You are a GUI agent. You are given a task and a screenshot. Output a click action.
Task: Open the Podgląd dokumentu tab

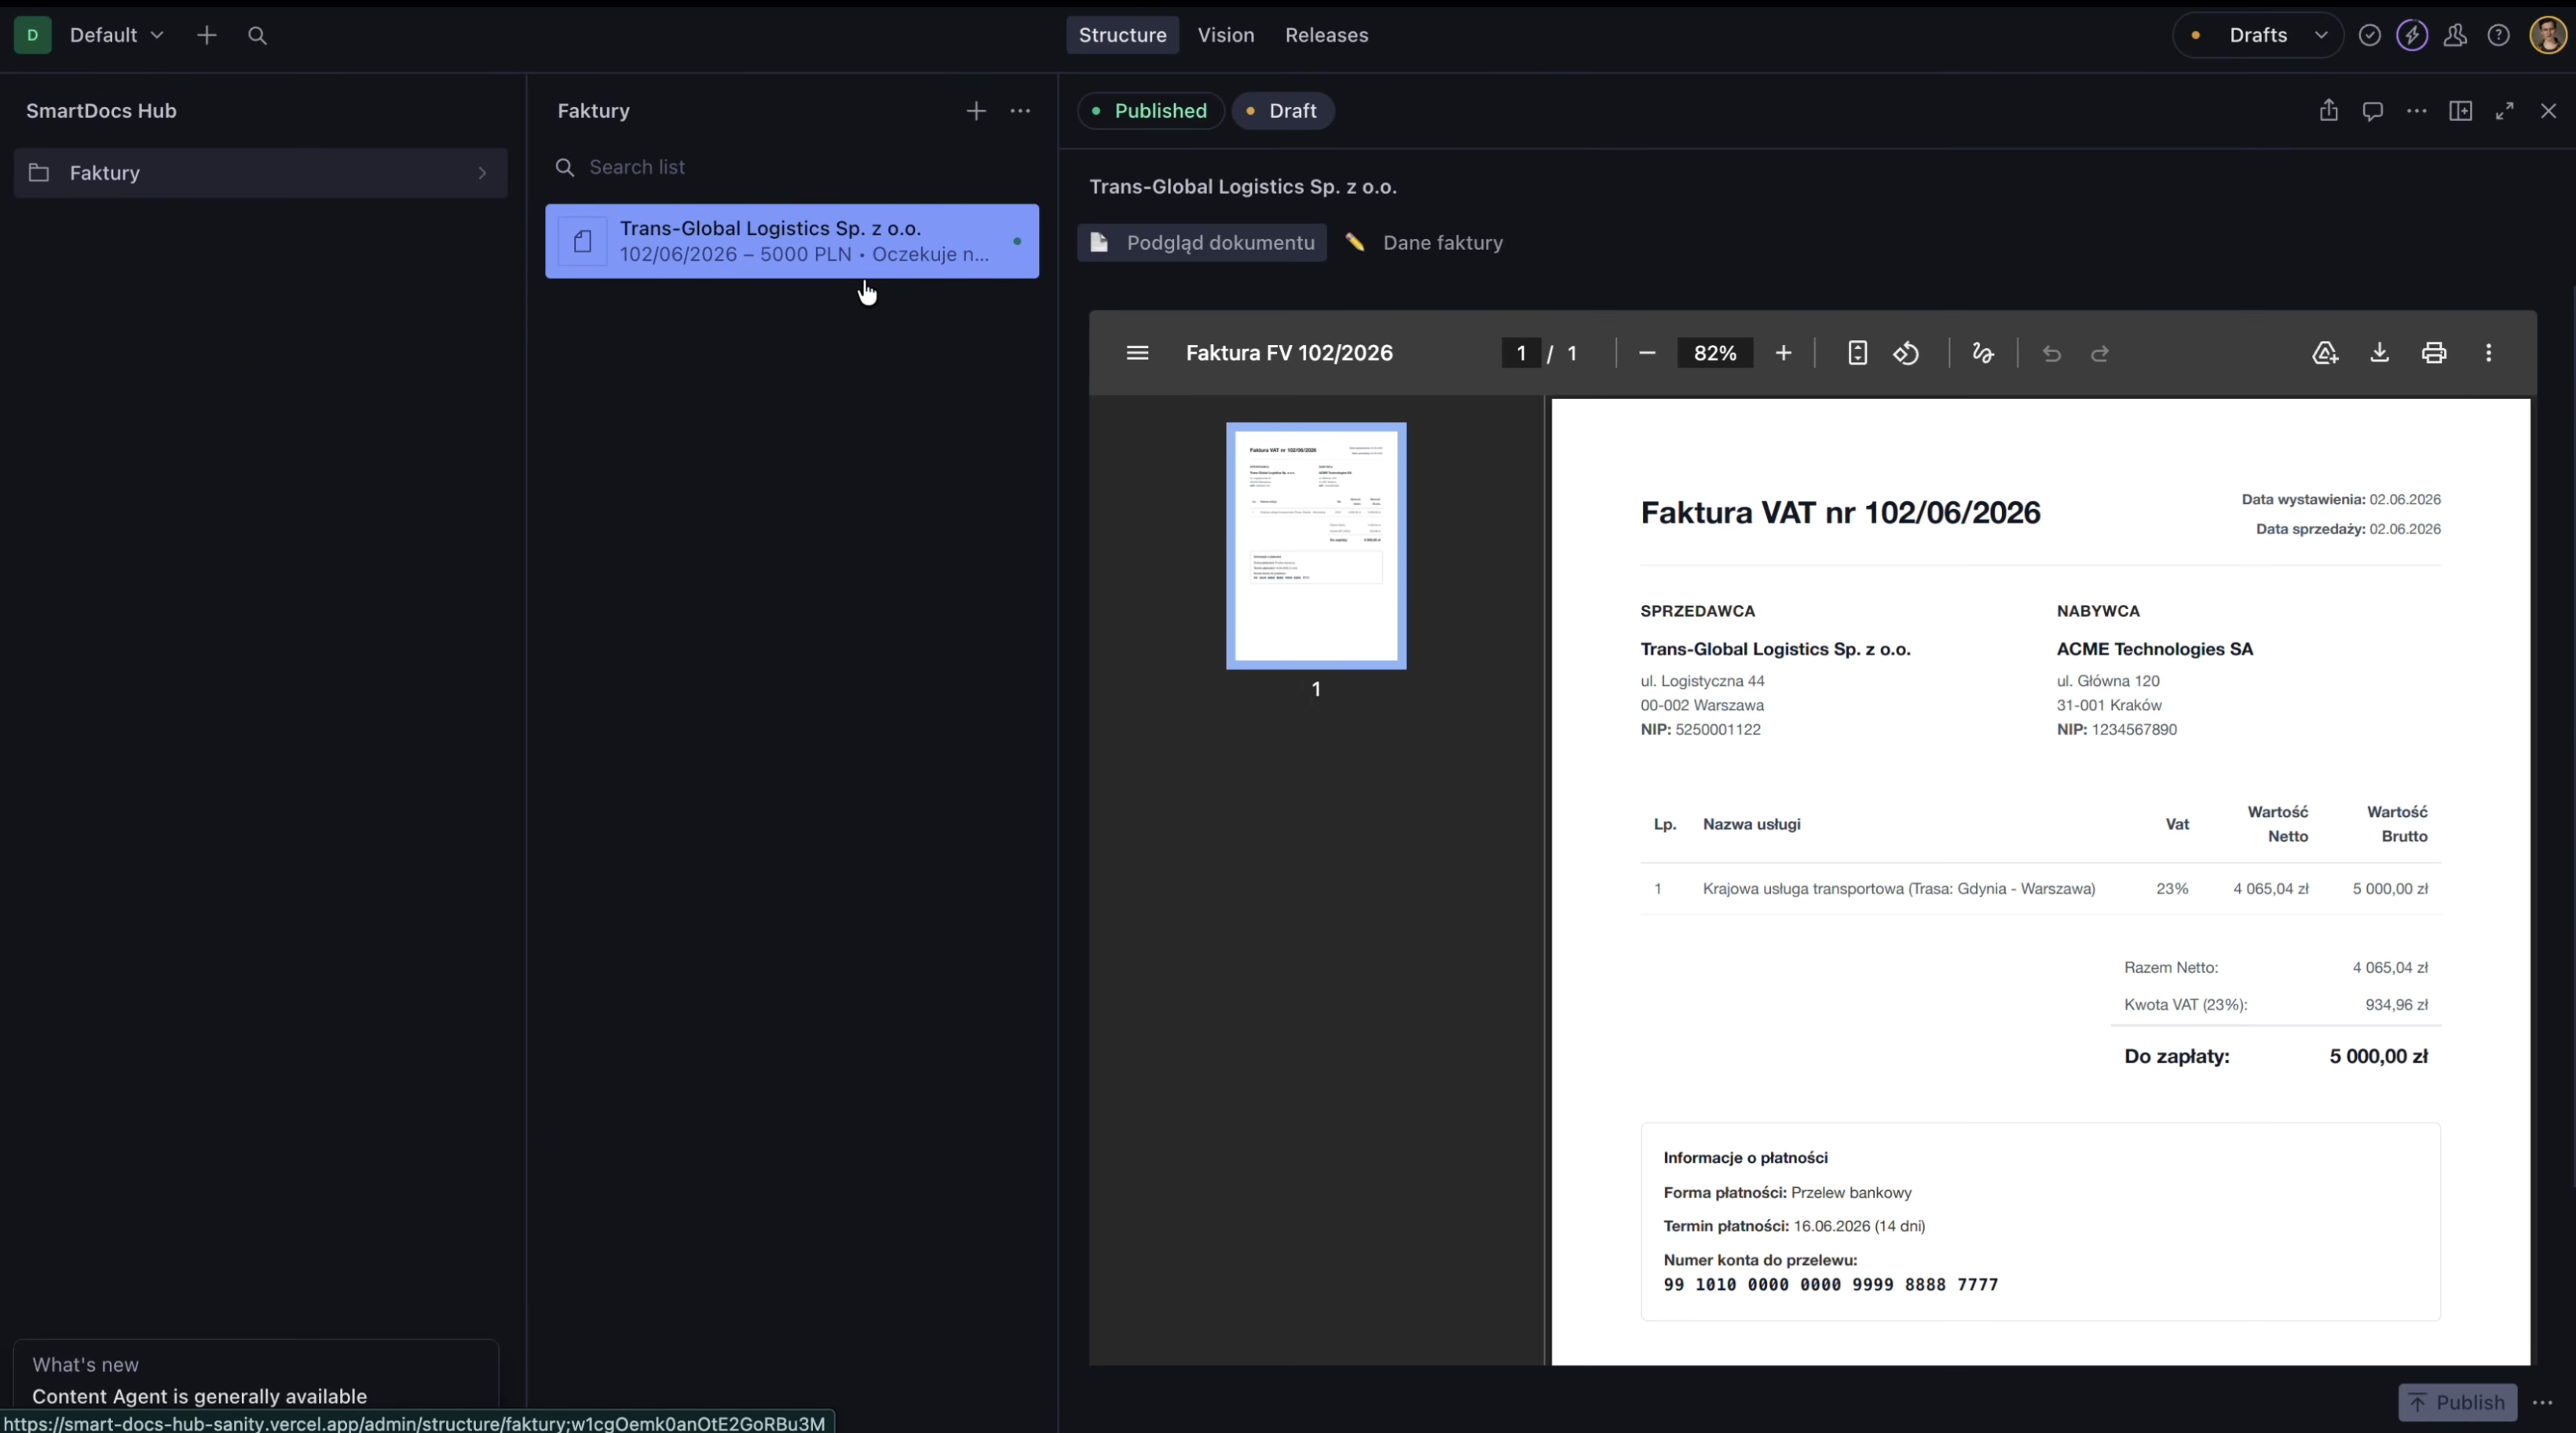(1202, 243)
